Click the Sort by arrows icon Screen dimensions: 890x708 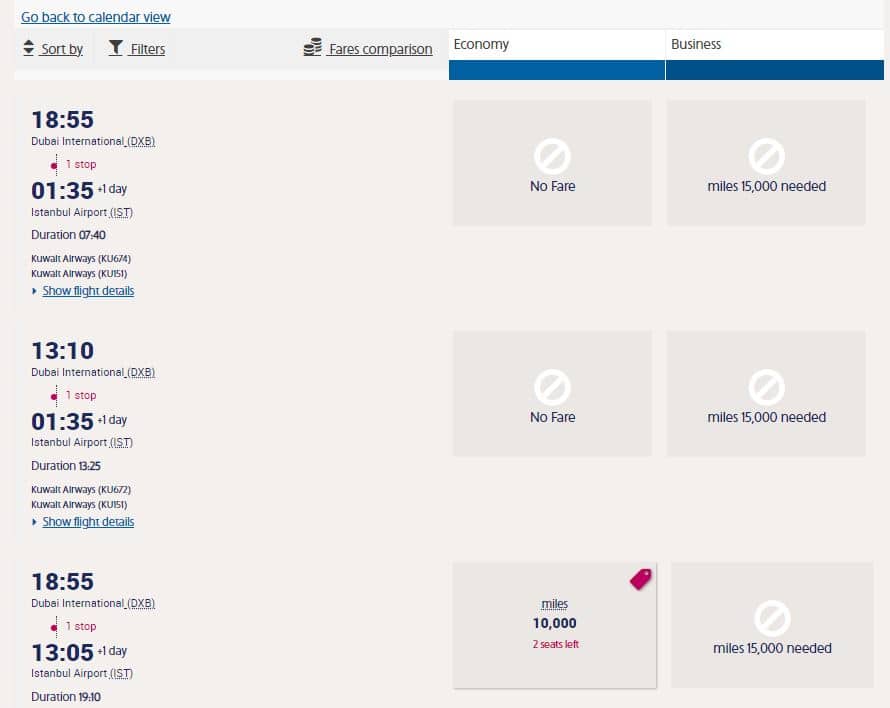[29, 48]
